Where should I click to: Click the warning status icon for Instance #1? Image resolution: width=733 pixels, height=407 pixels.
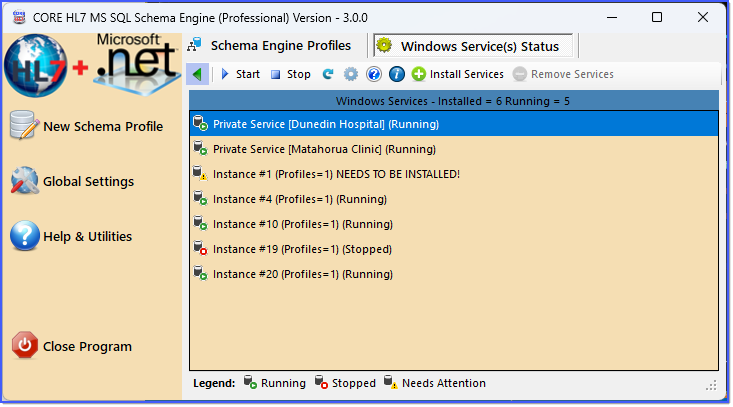pos(200,173)
